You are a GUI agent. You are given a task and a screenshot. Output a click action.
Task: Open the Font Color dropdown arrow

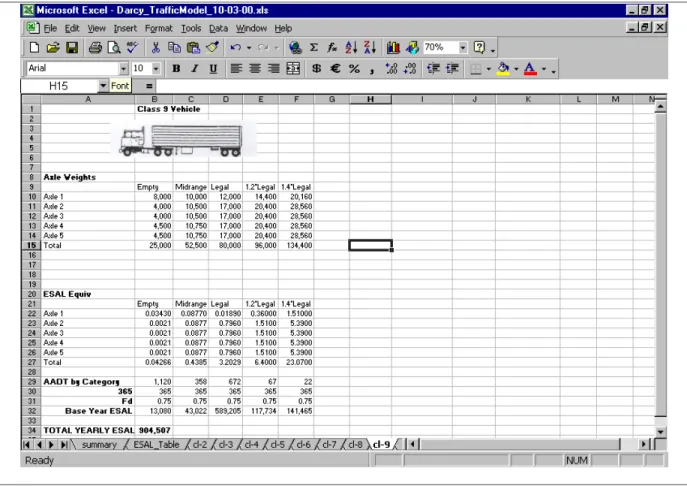[x=544, y=69]
